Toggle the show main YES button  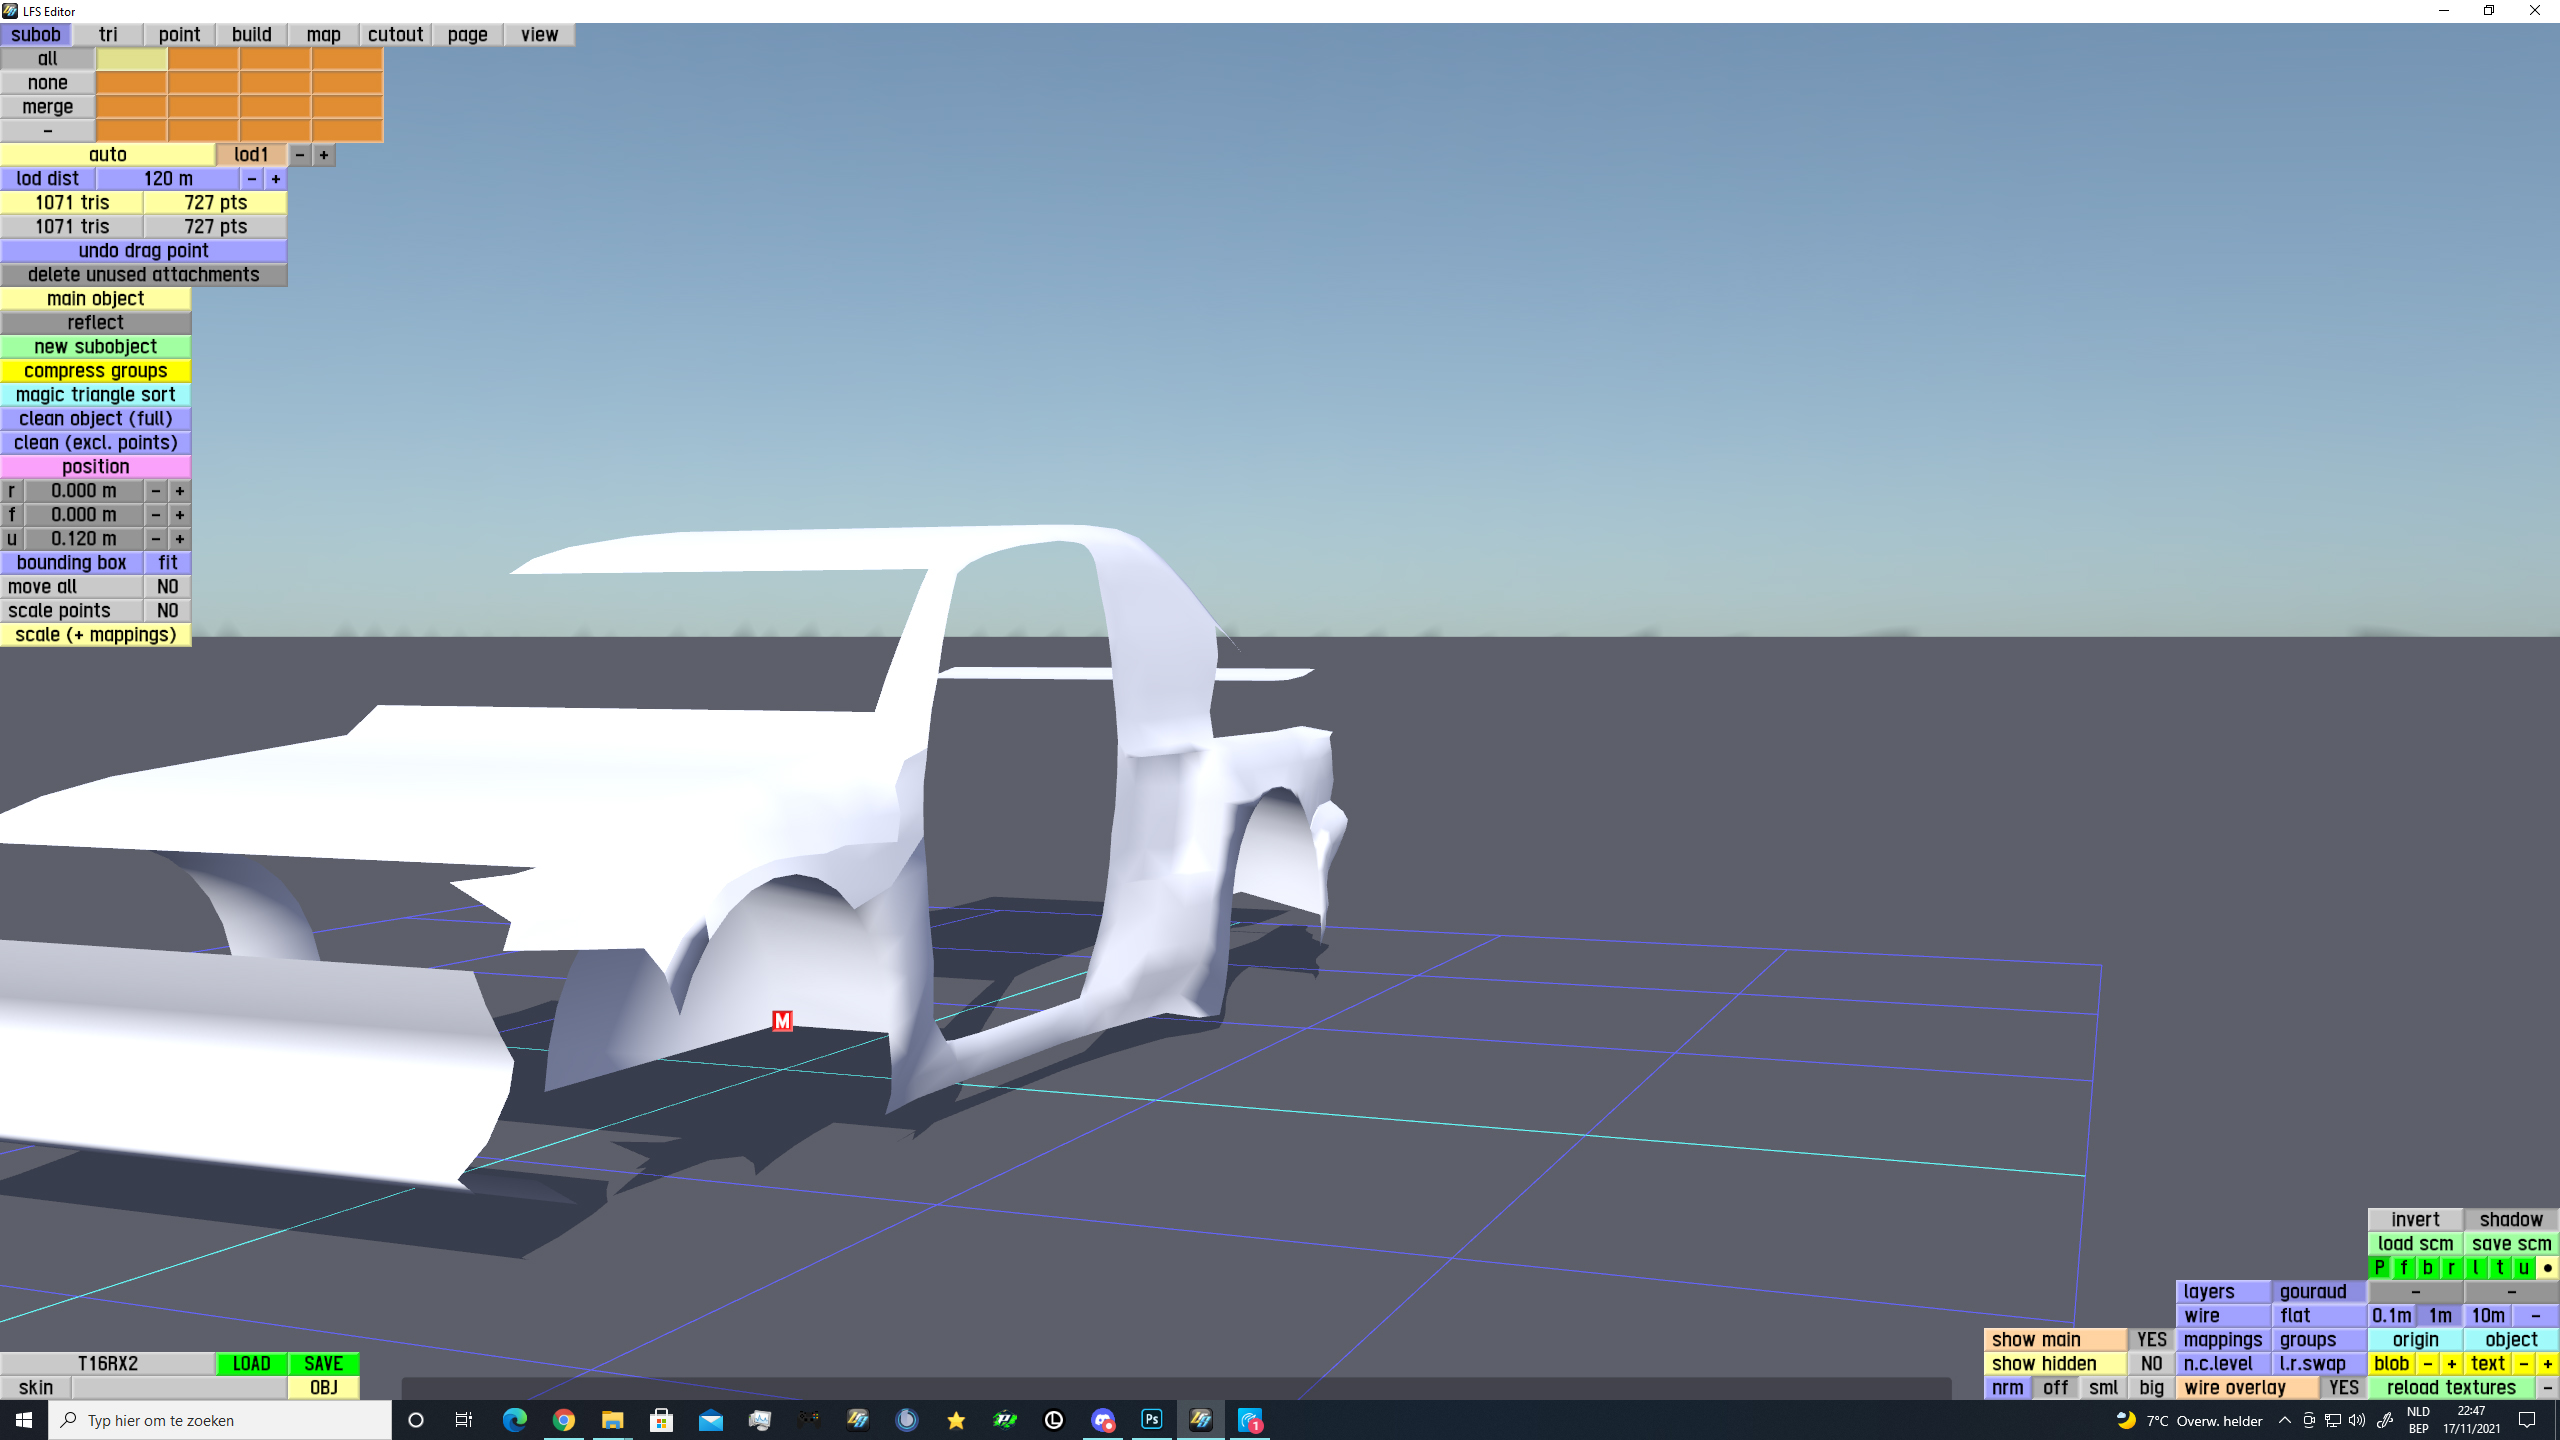[x=2151, y=1340]
